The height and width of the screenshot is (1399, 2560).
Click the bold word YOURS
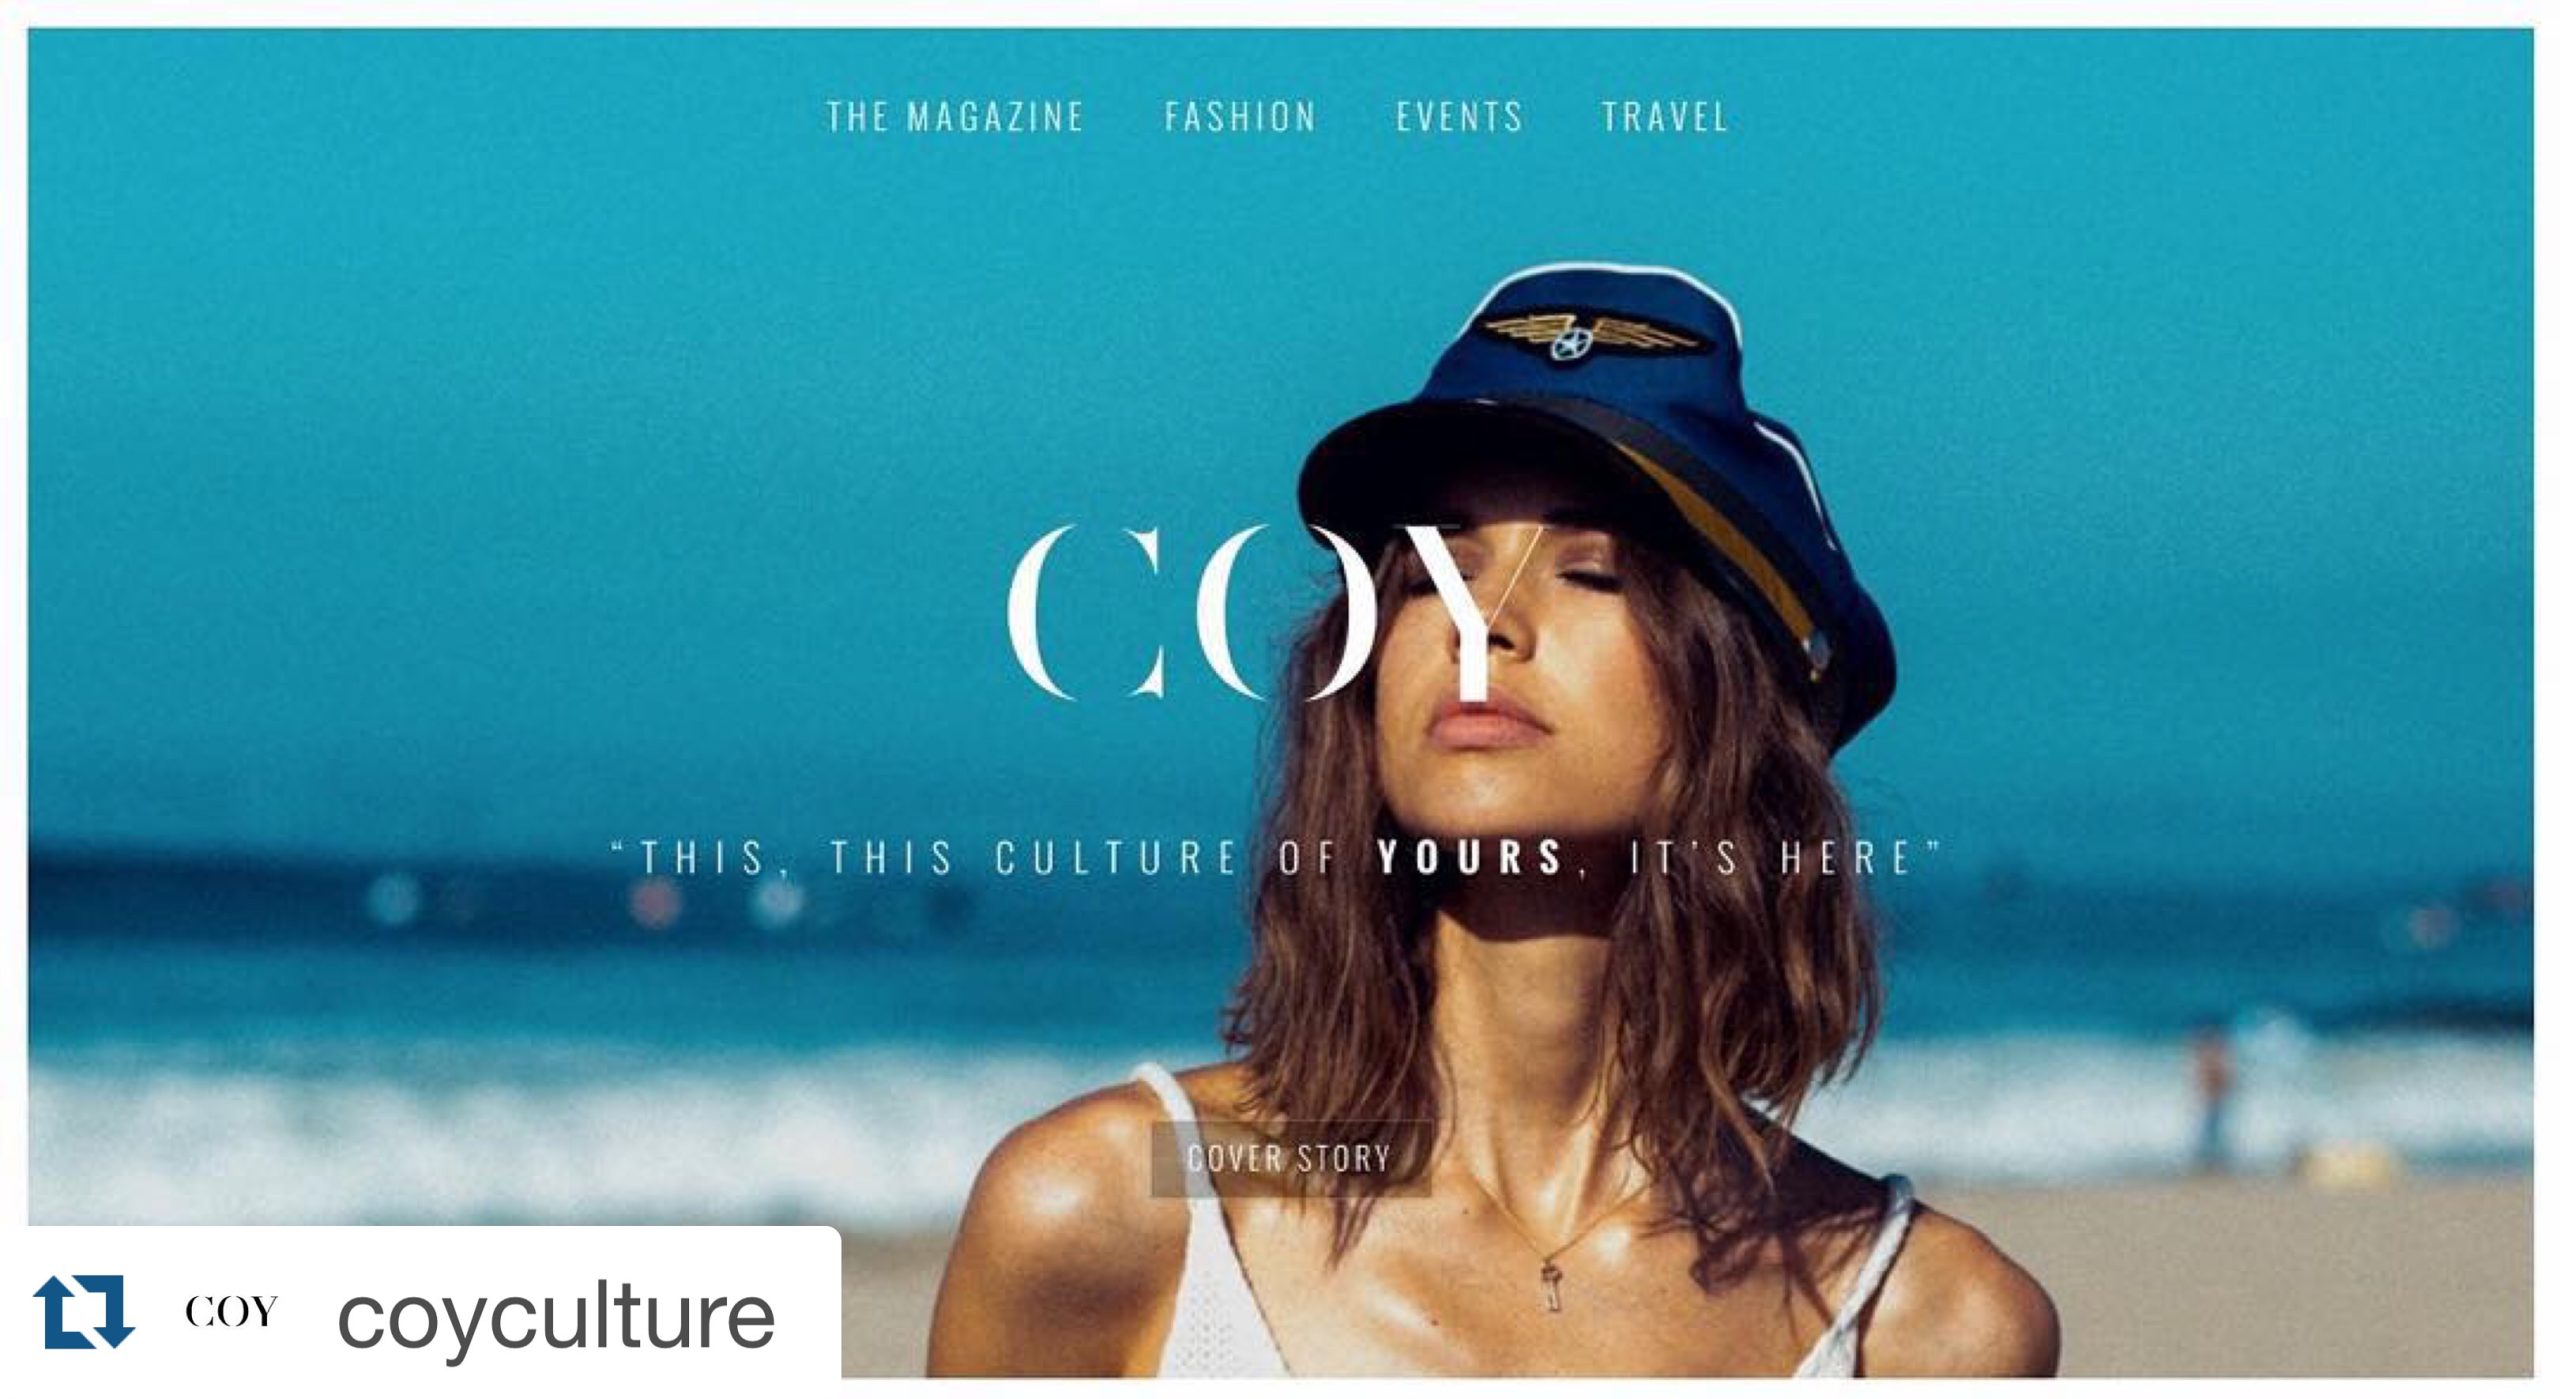pos(1469,858)
